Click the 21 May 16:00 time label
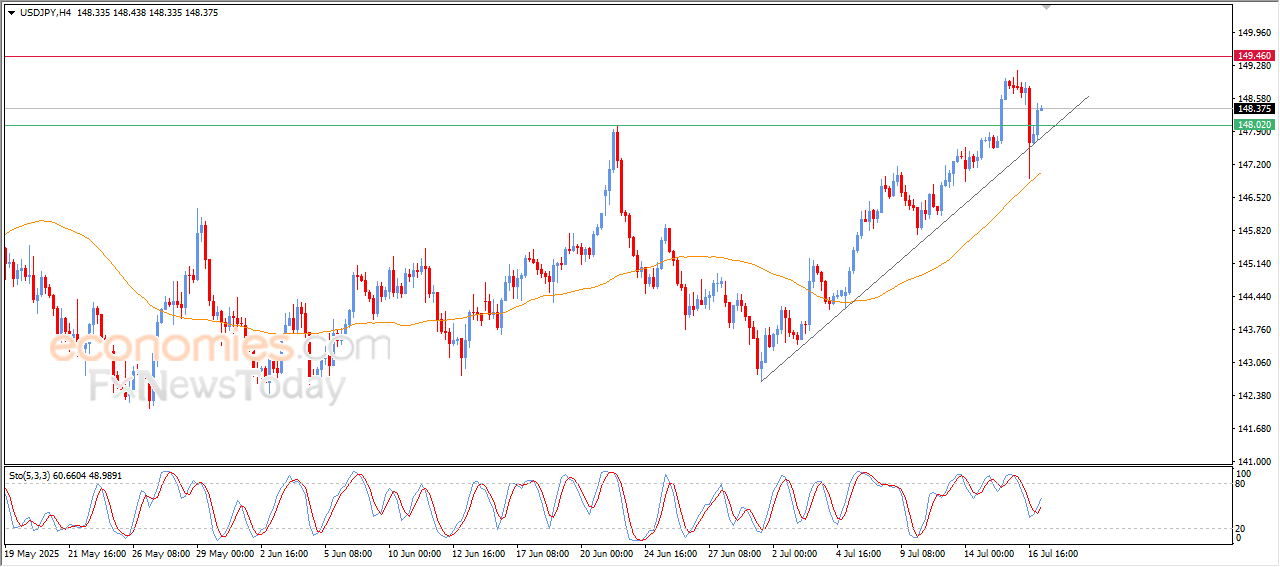Viewport: 1280px width, 567px height. click(98, 552)
